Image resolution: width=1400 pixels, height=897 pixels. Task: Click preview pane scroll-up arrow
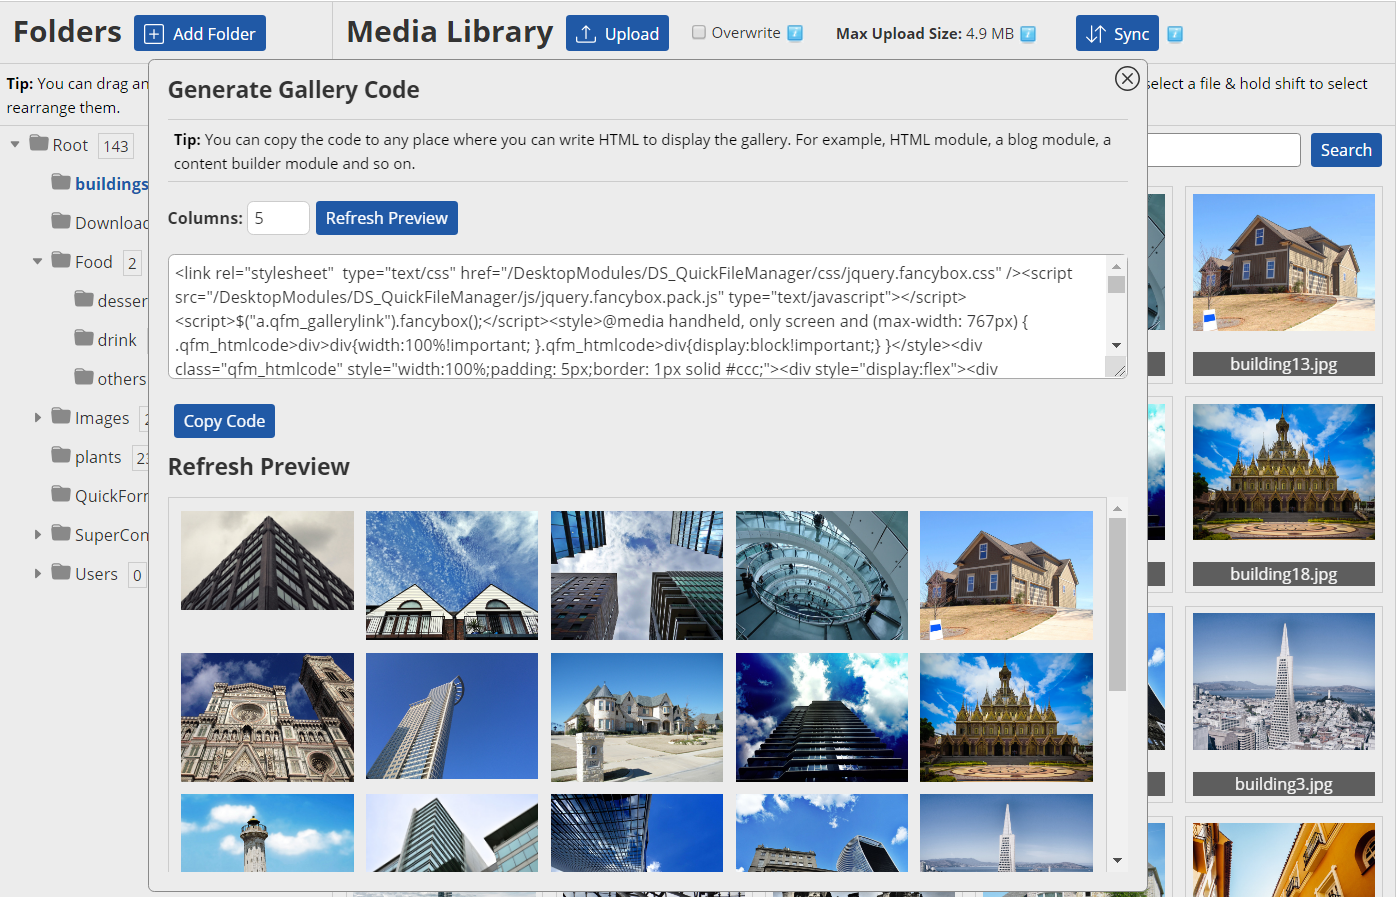point(1117,508)
